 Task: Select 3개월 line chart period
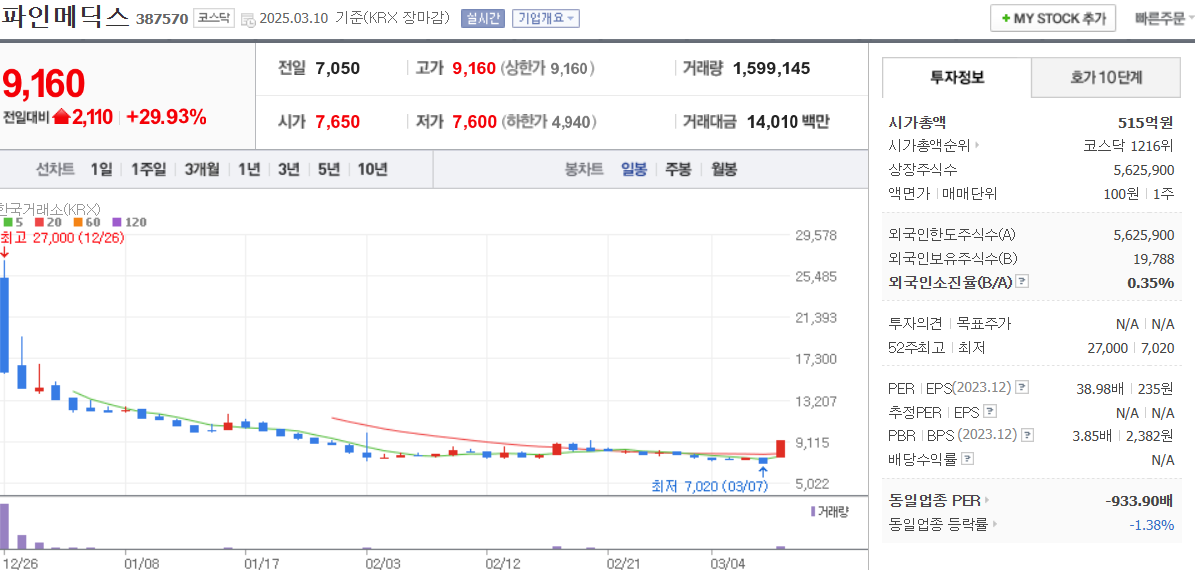point(202,169)
